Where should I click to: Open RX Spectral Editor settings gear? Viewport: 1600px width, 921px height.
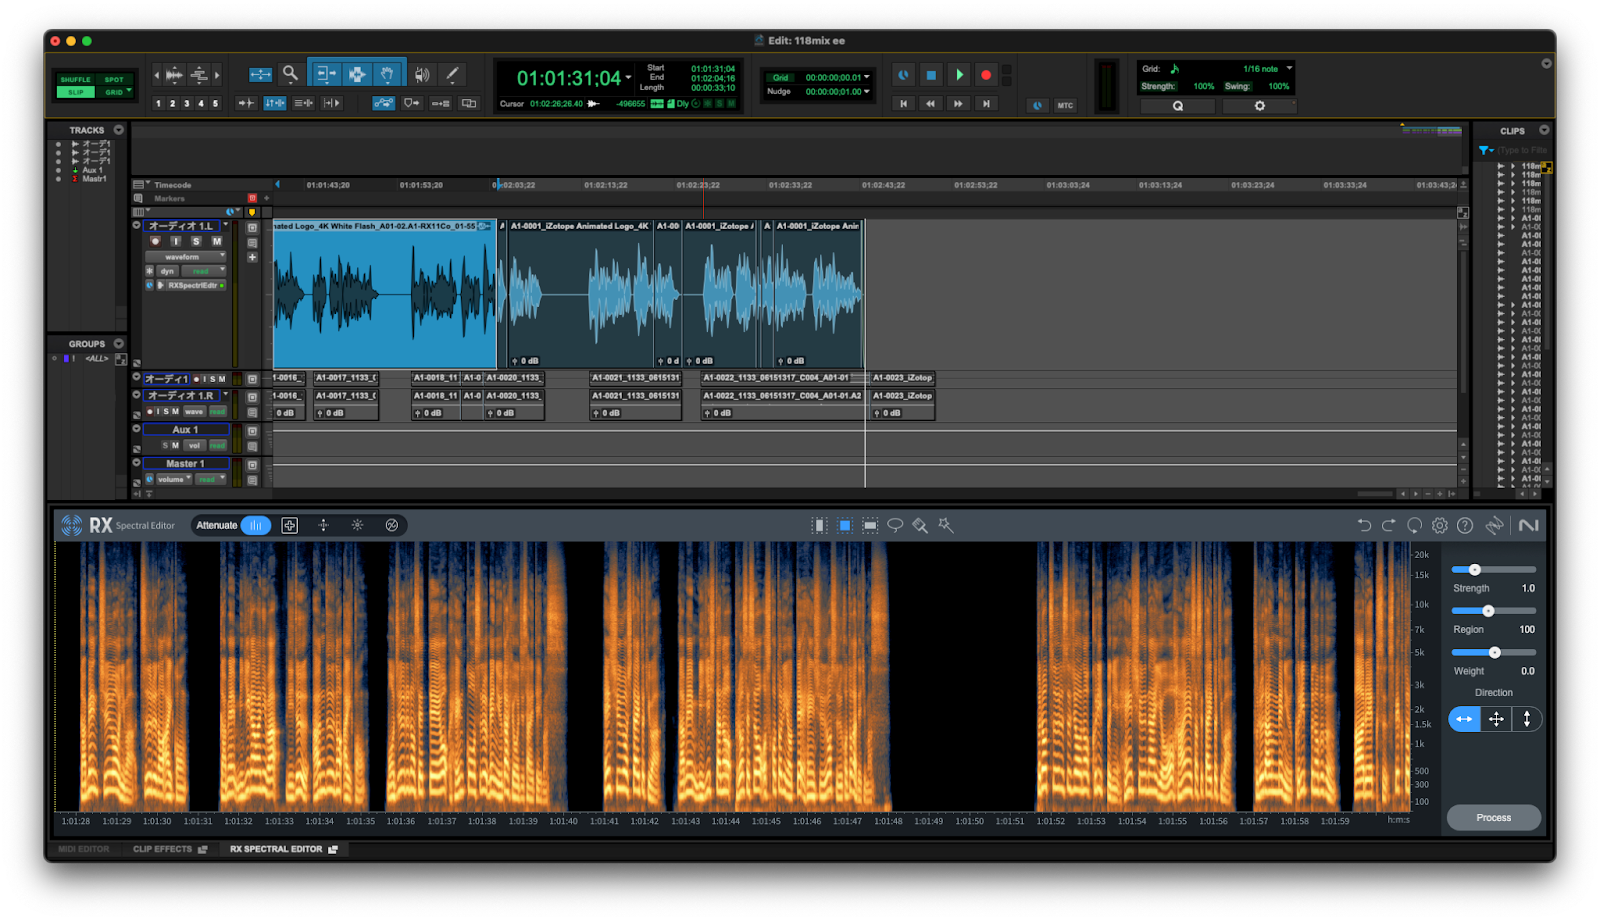point(1440,525)
